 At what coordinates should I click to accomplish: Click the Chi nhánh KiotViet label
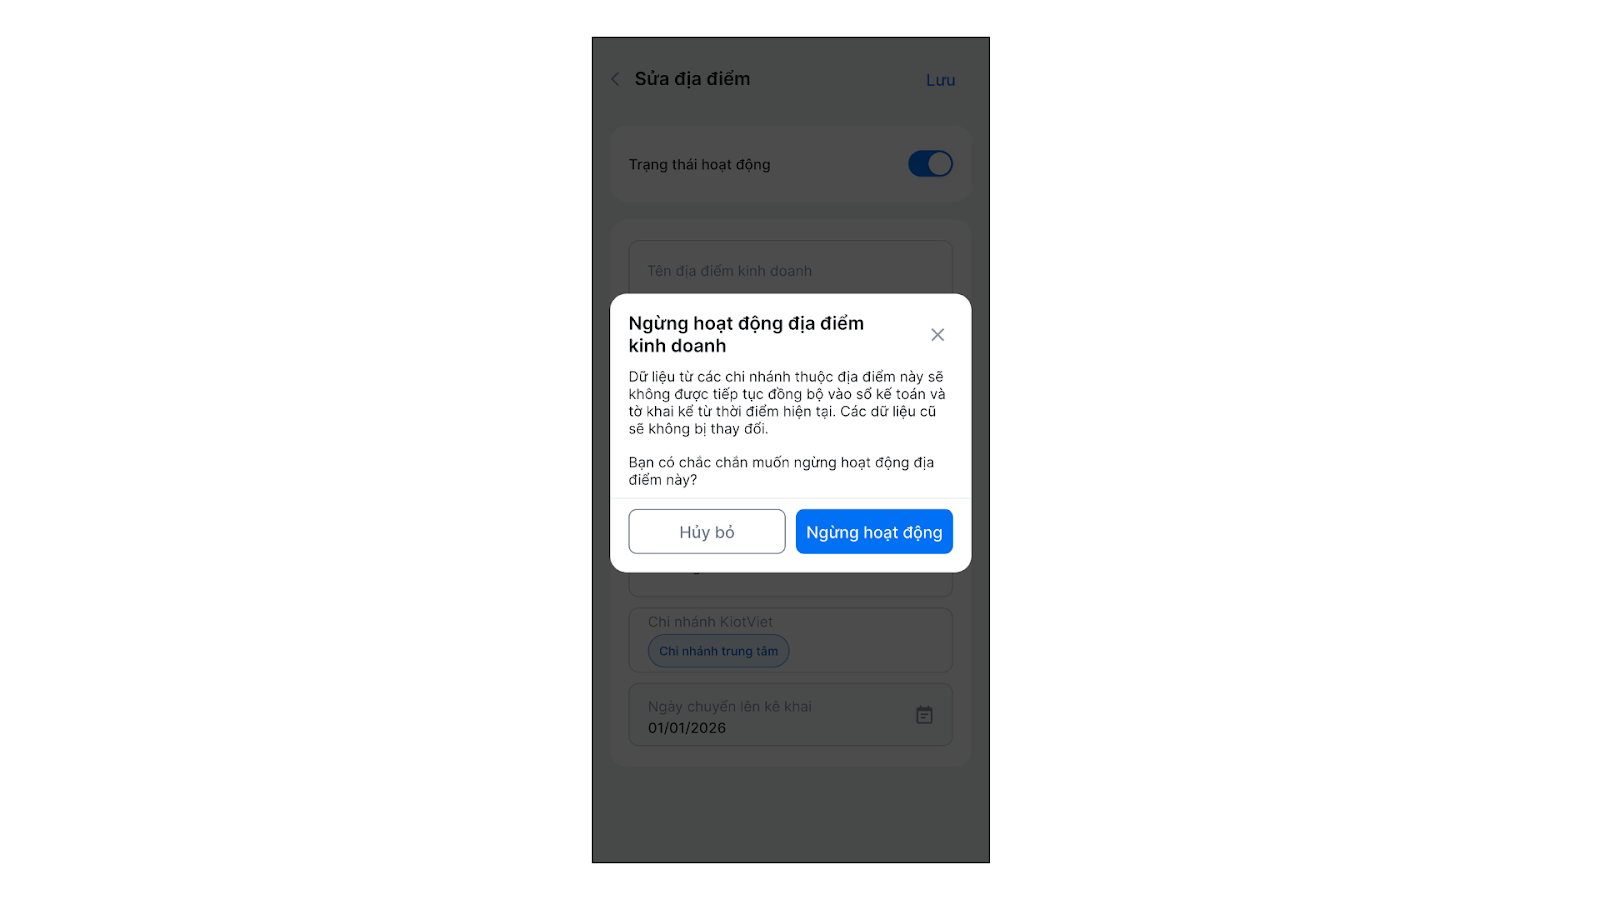710,622
